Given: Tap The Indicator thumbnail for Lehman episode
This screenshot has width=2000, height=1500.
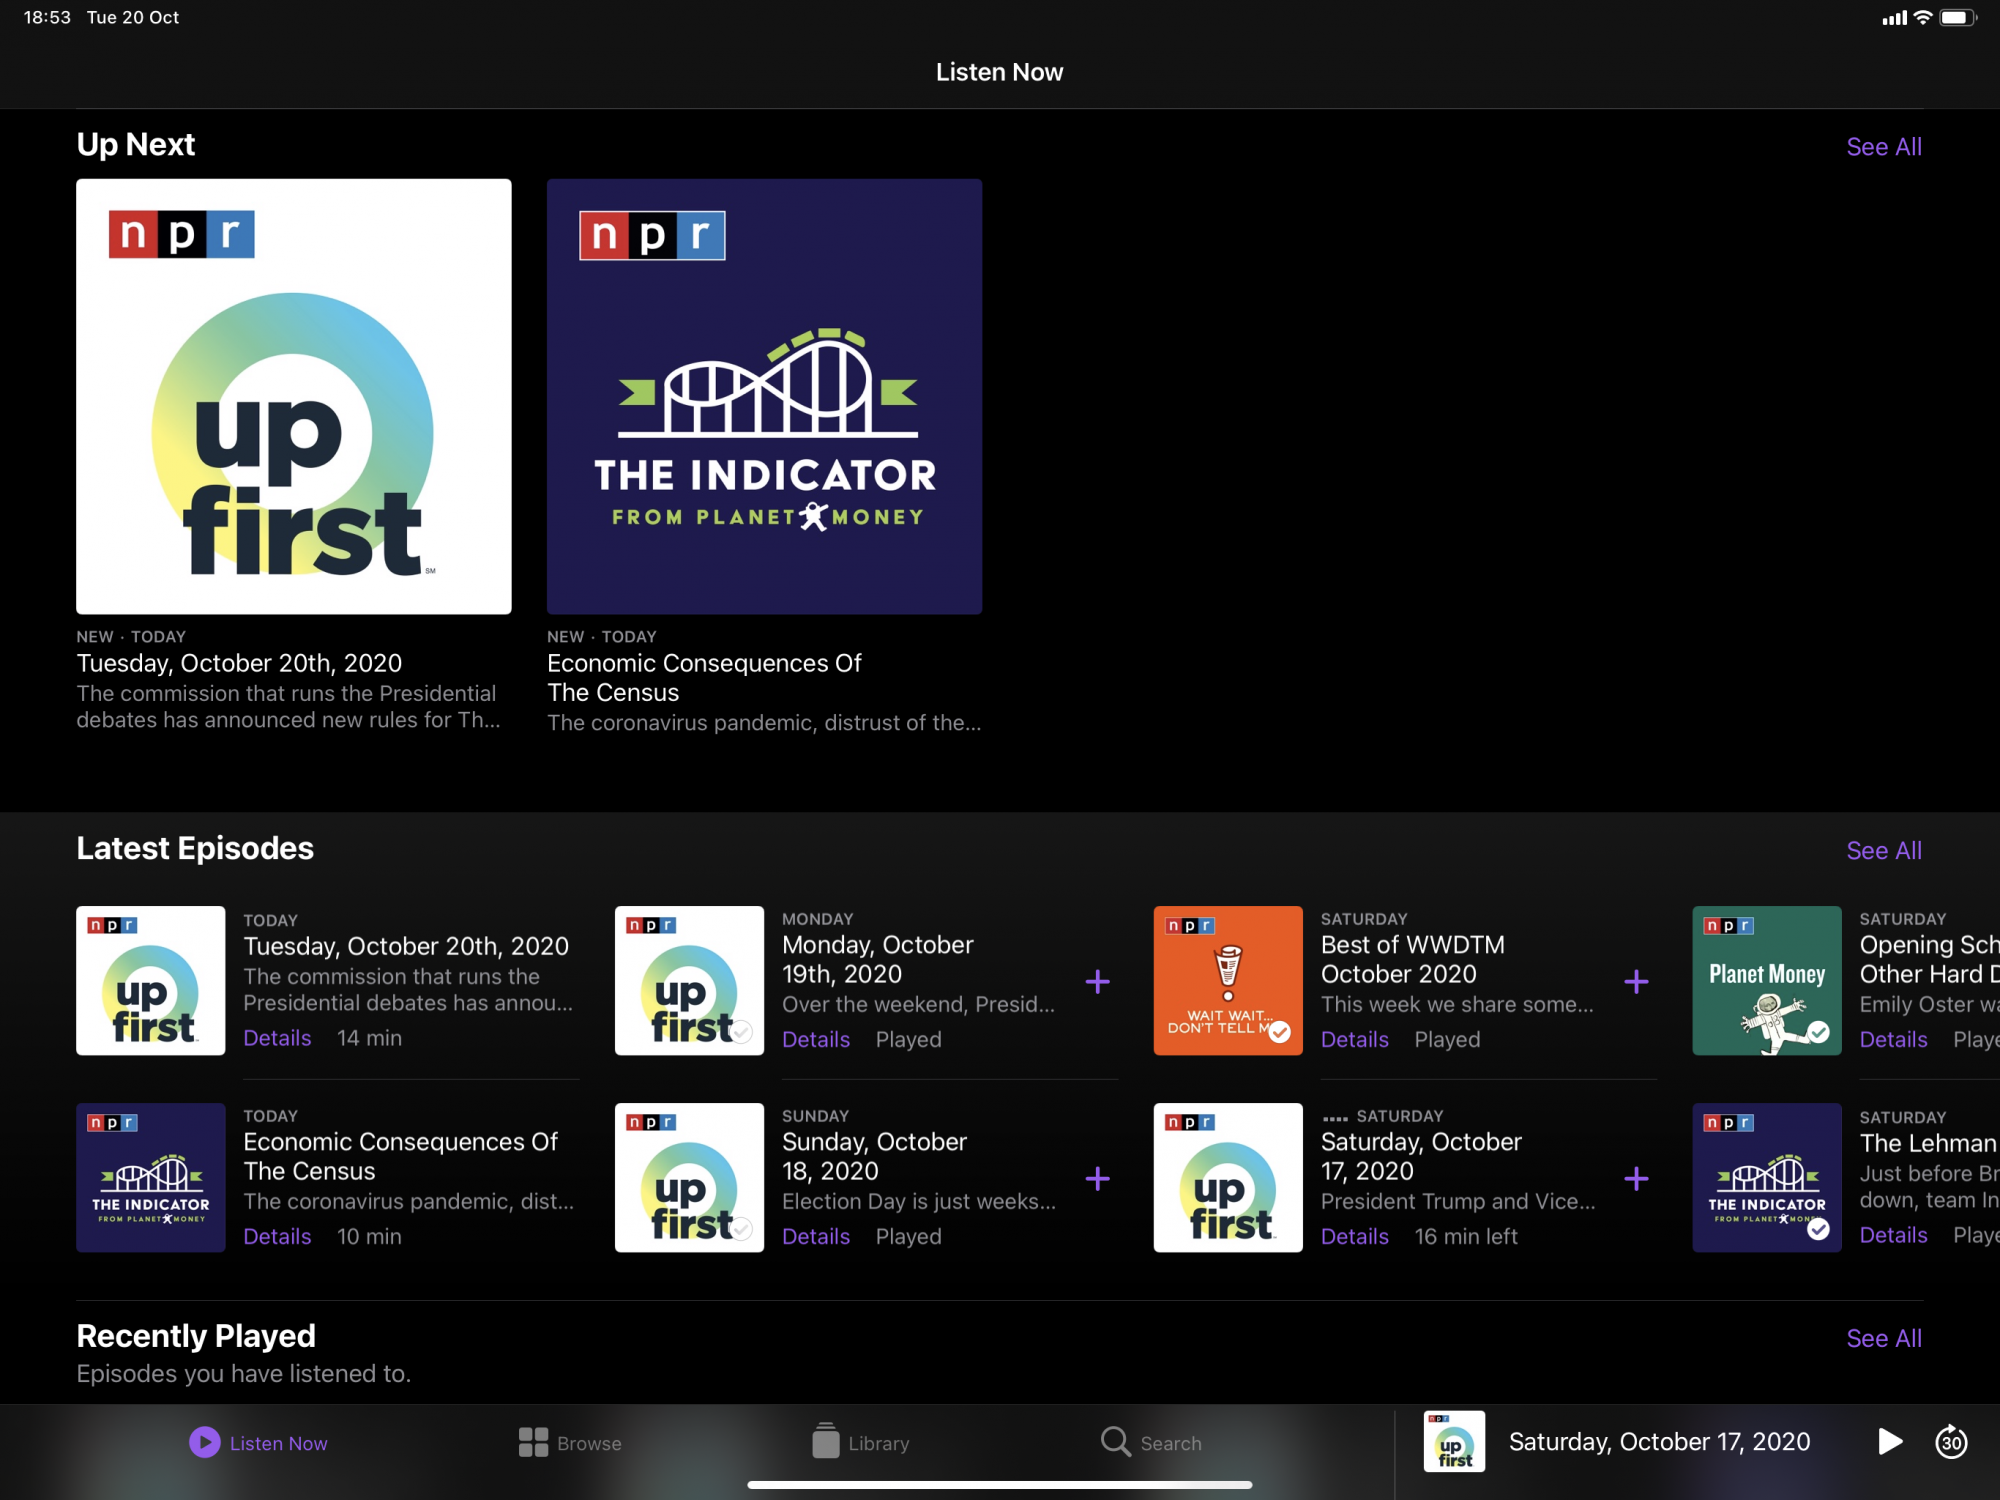Looking at the screenshot, I should [x=1767, y=1178].
